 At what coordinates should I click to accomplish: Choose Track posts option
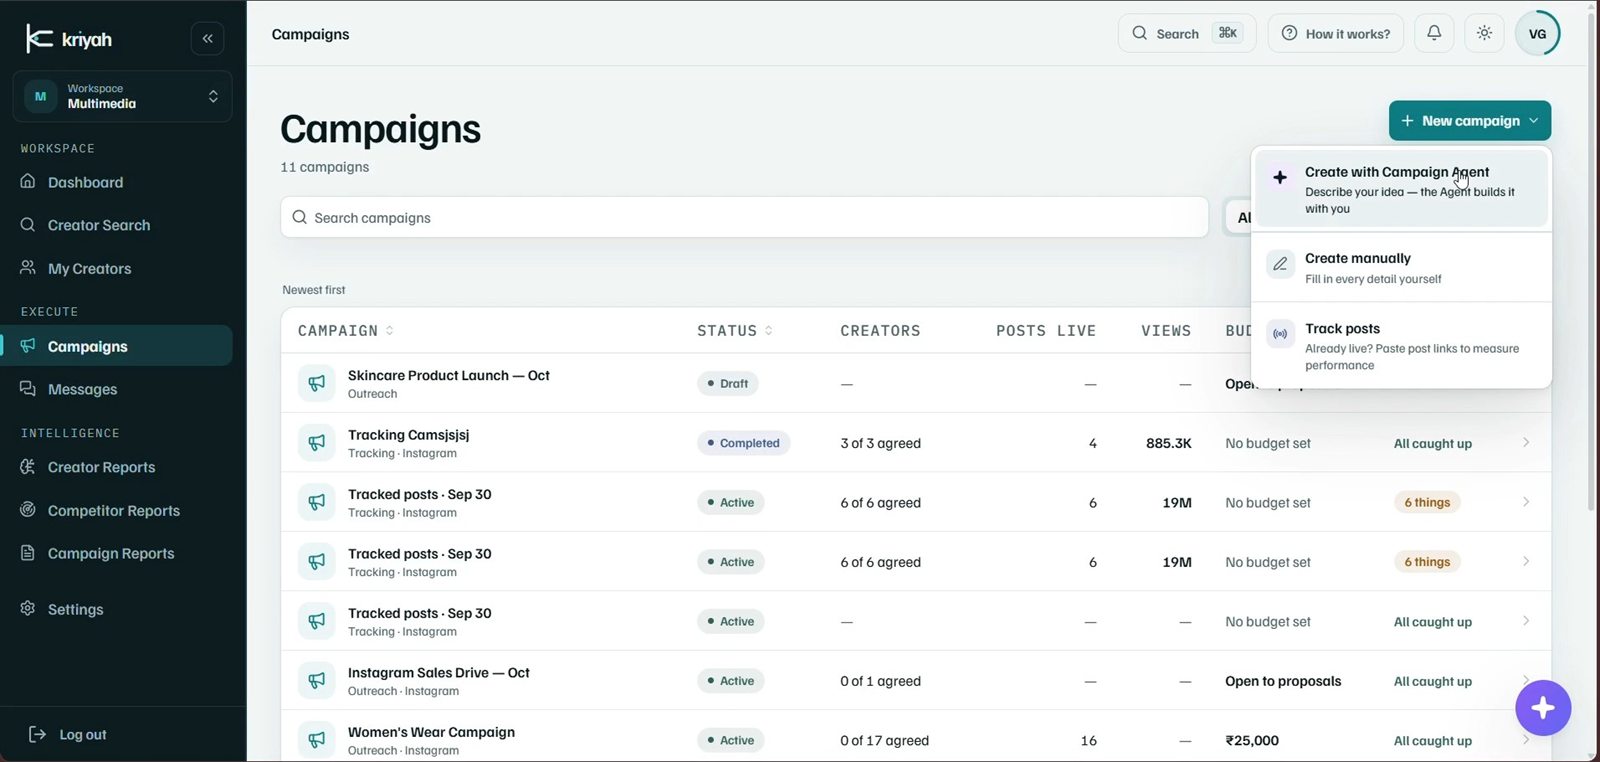[1402, 346]
